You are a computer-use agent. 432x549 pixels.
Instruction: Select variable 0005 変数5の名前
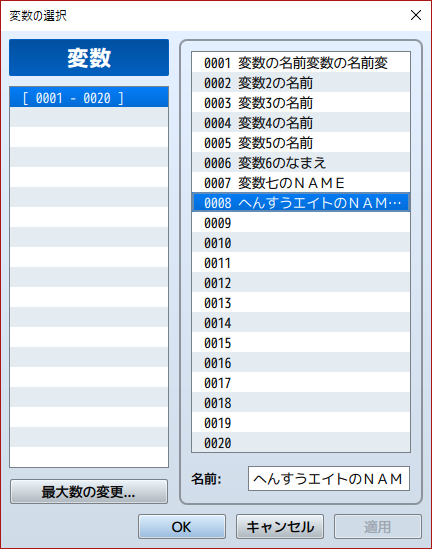tap(301, 143)
